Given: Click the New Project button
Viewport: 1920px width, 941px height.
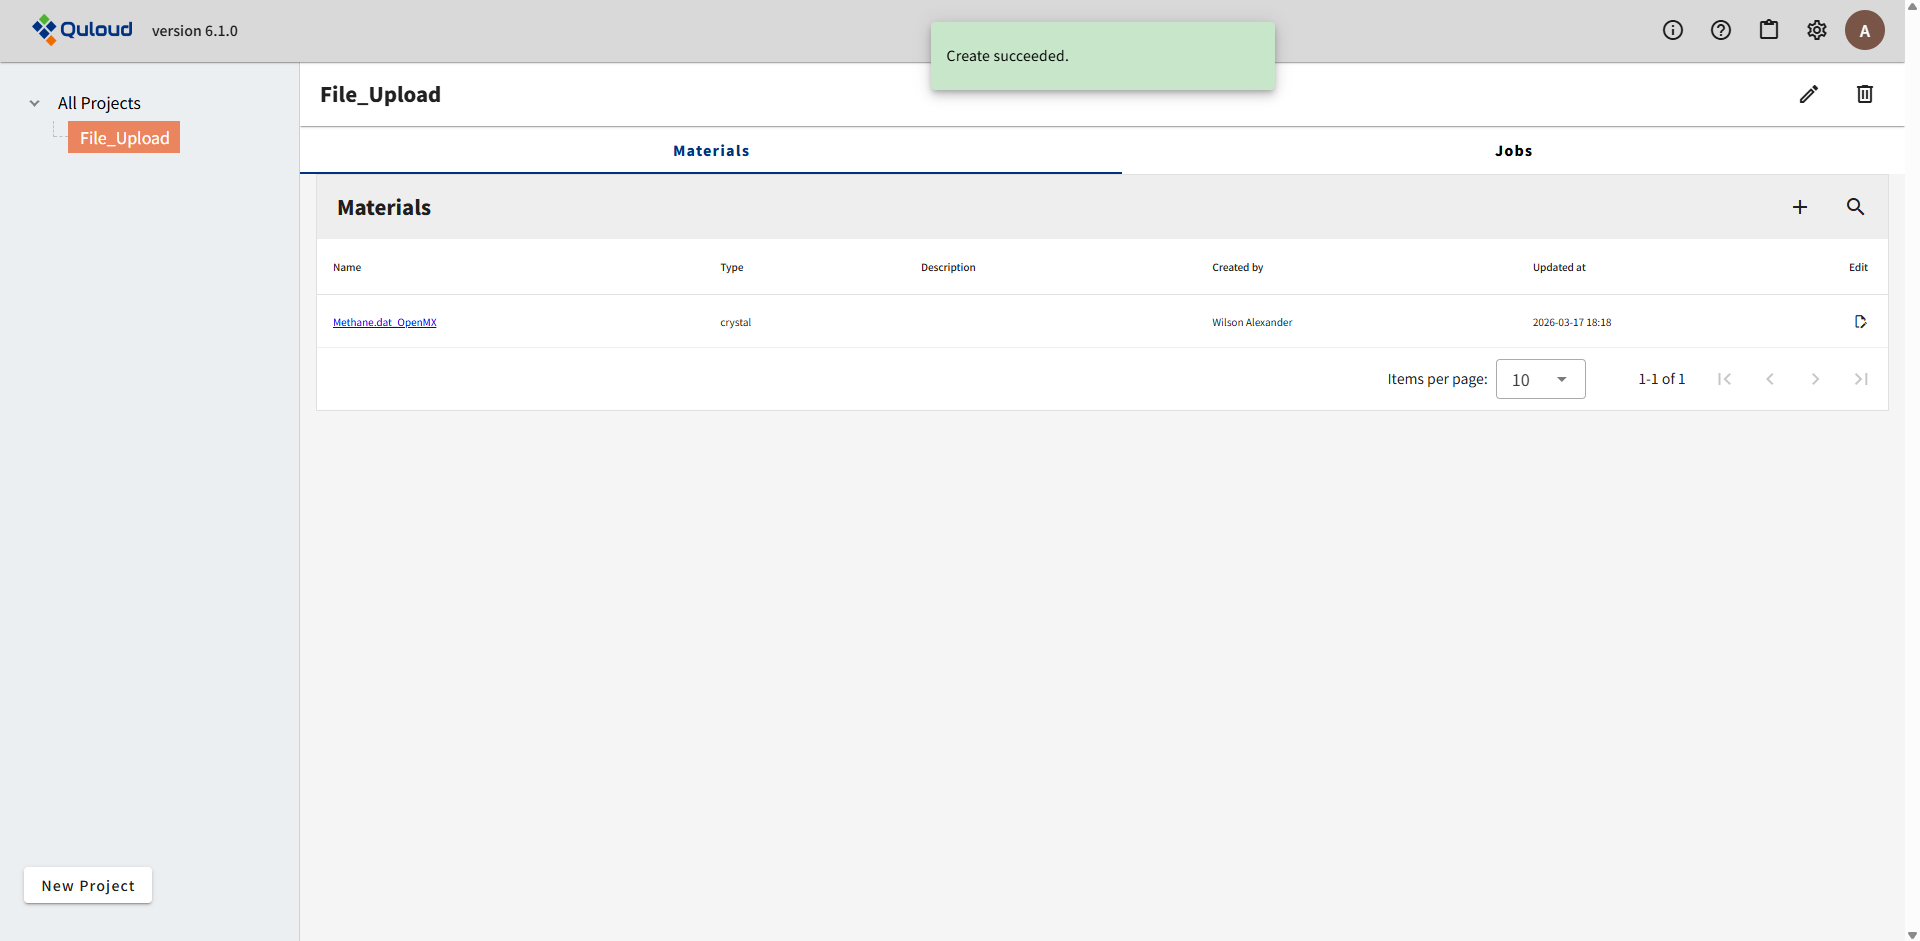Looking at the screenshot, I should click(88, 885).
